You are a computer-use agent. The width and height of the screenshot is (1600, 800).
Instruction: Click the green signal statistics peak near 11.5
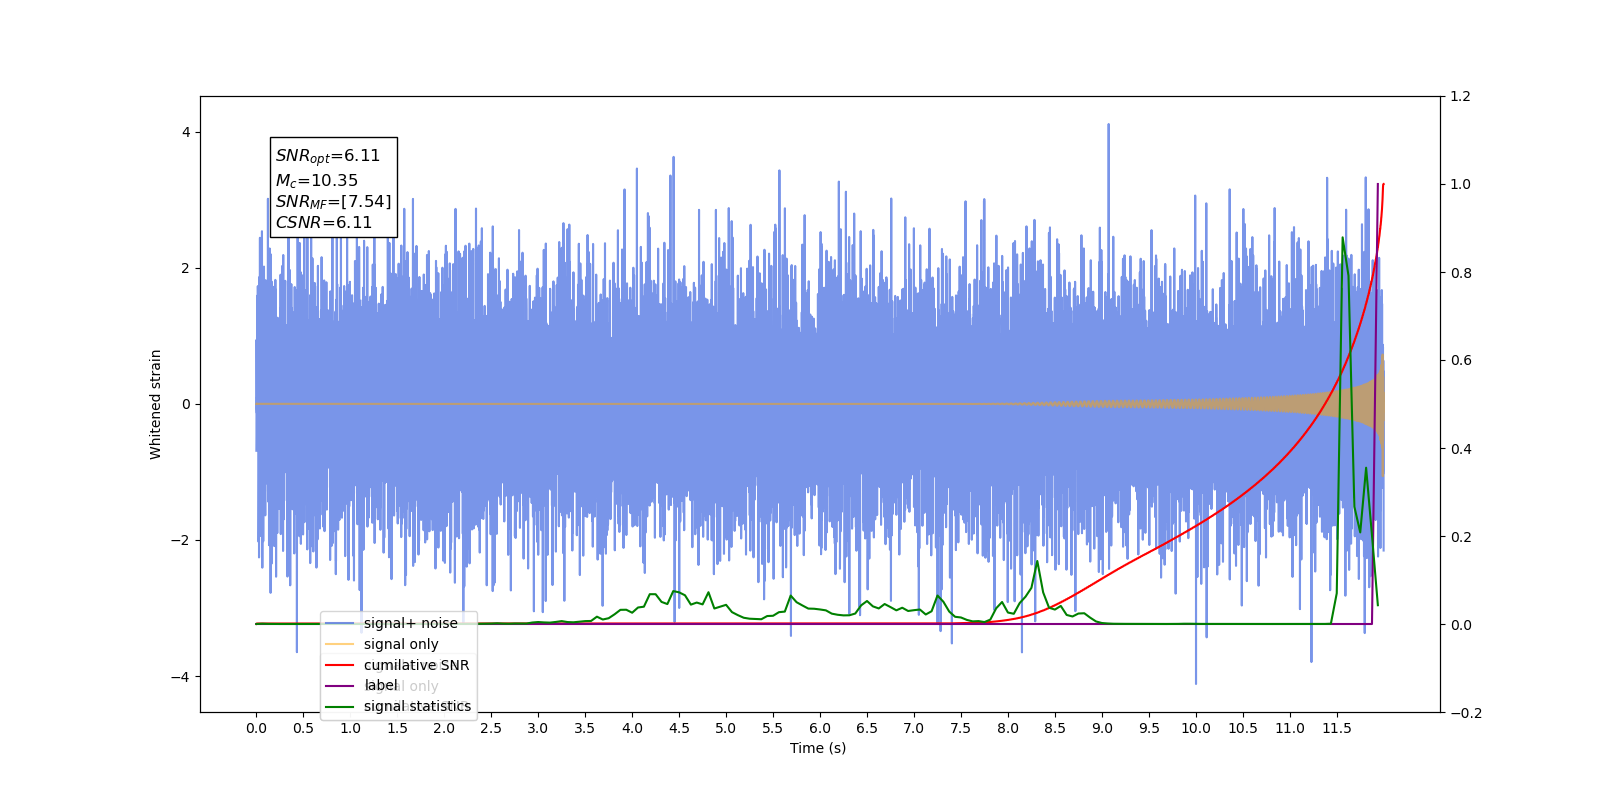(x=1342, y=238)
